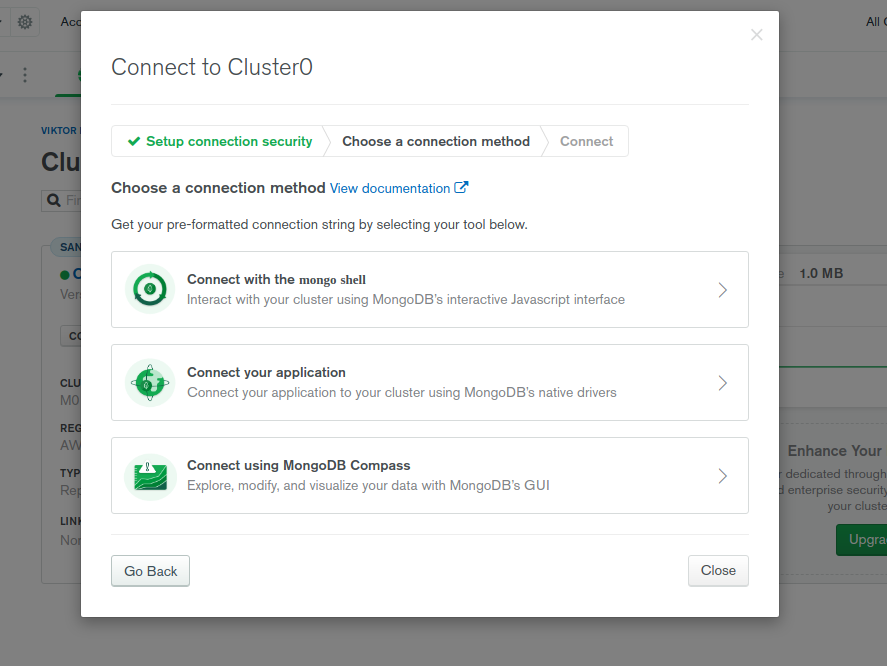The width and height of the screenshot is (887, 666).
Task: Expand the Connect your application chevron
Action: pyautogui.click(x=722, y=383)
